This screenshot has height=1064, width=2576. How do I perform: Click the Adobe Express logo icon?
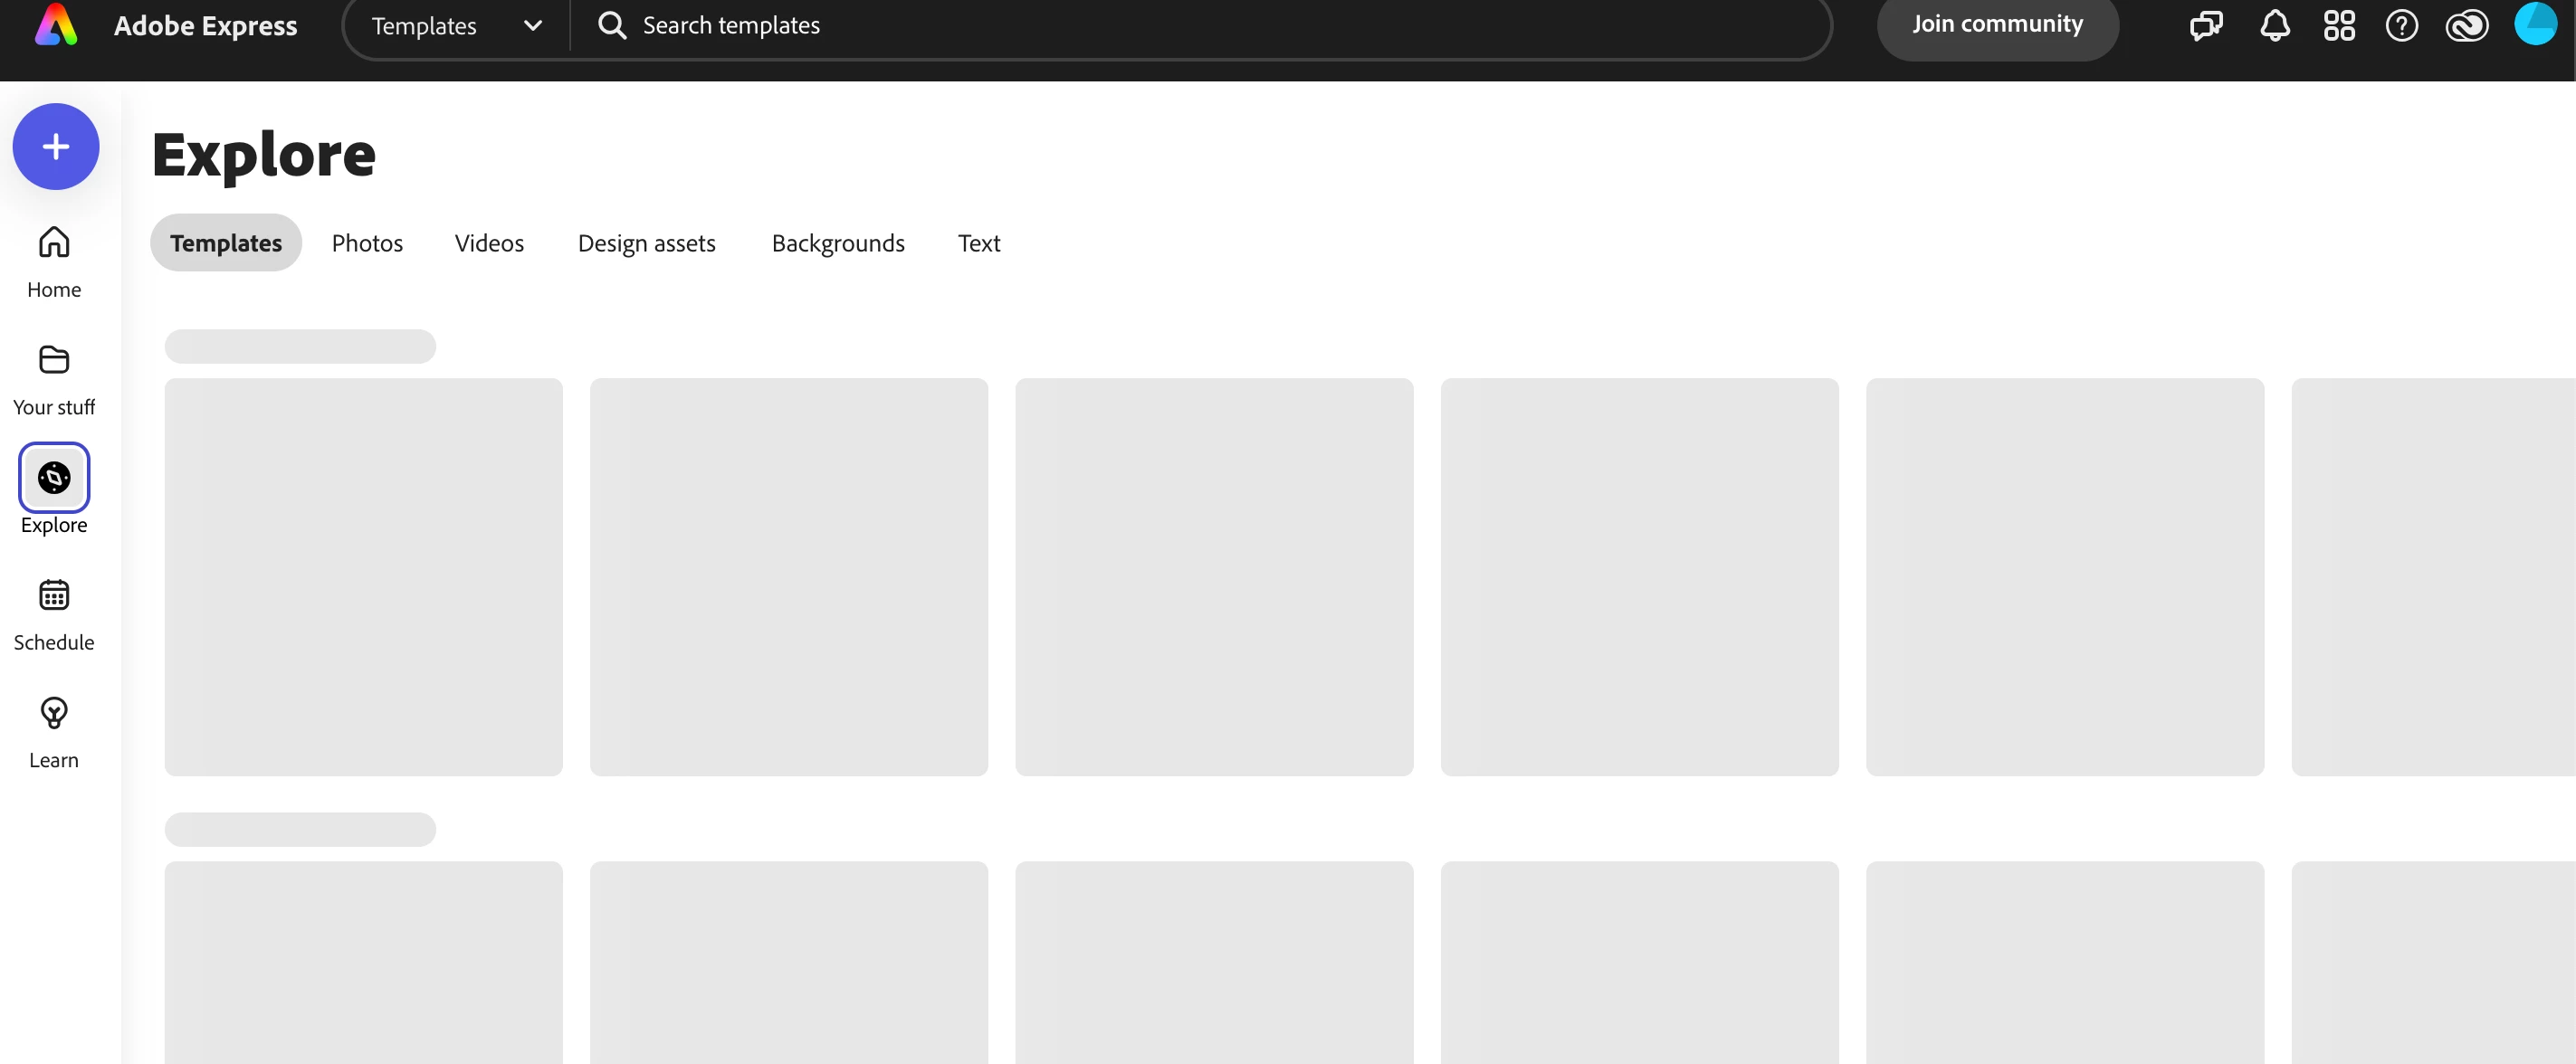(56, 25)
